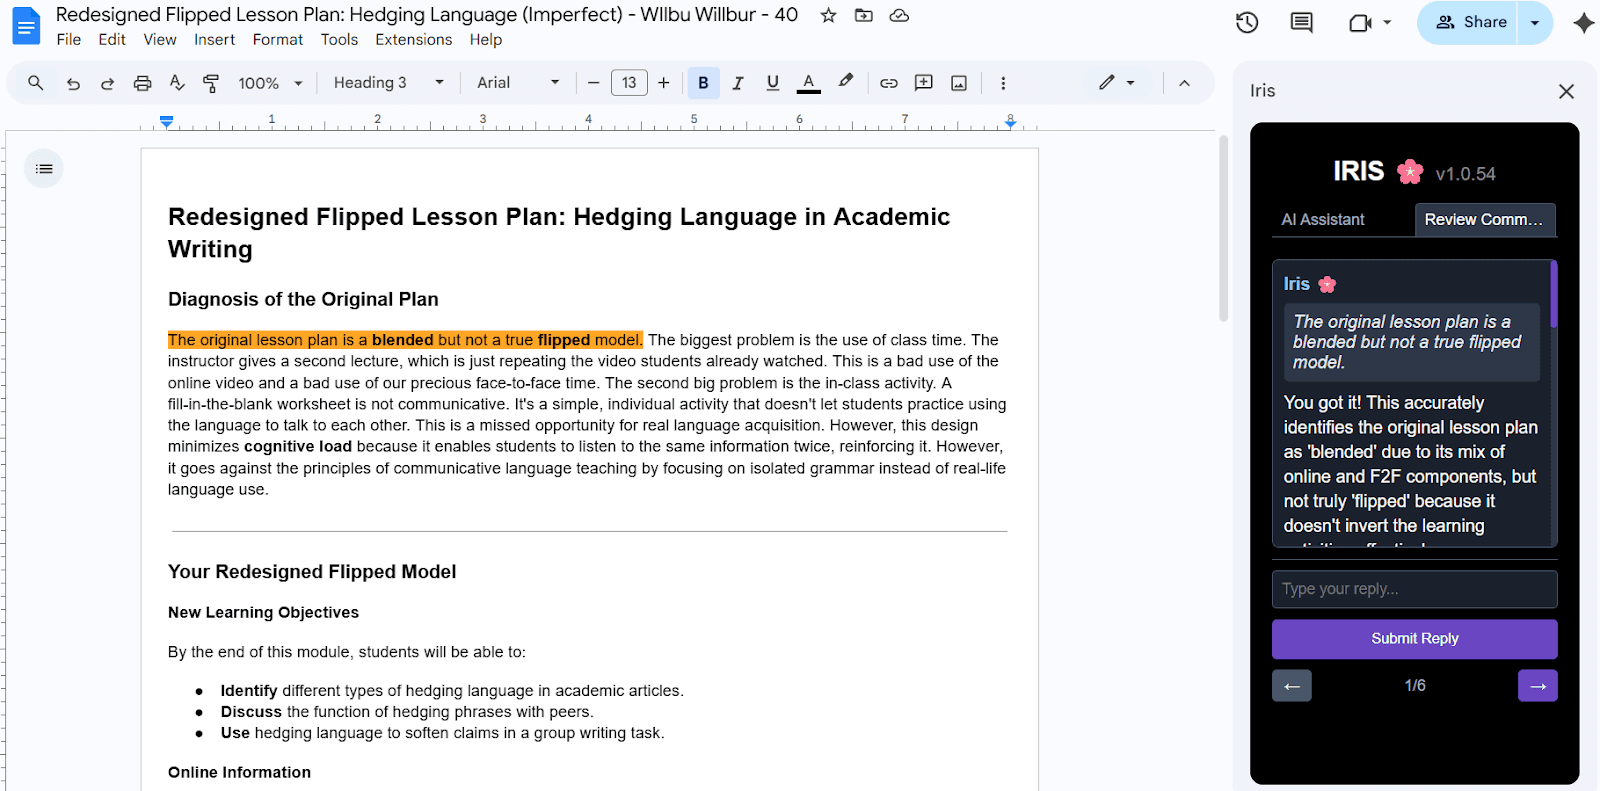This screenshot has height=791, width=1600.
Task: Click the Type your reply field
Action: [x=1414, y=589]
